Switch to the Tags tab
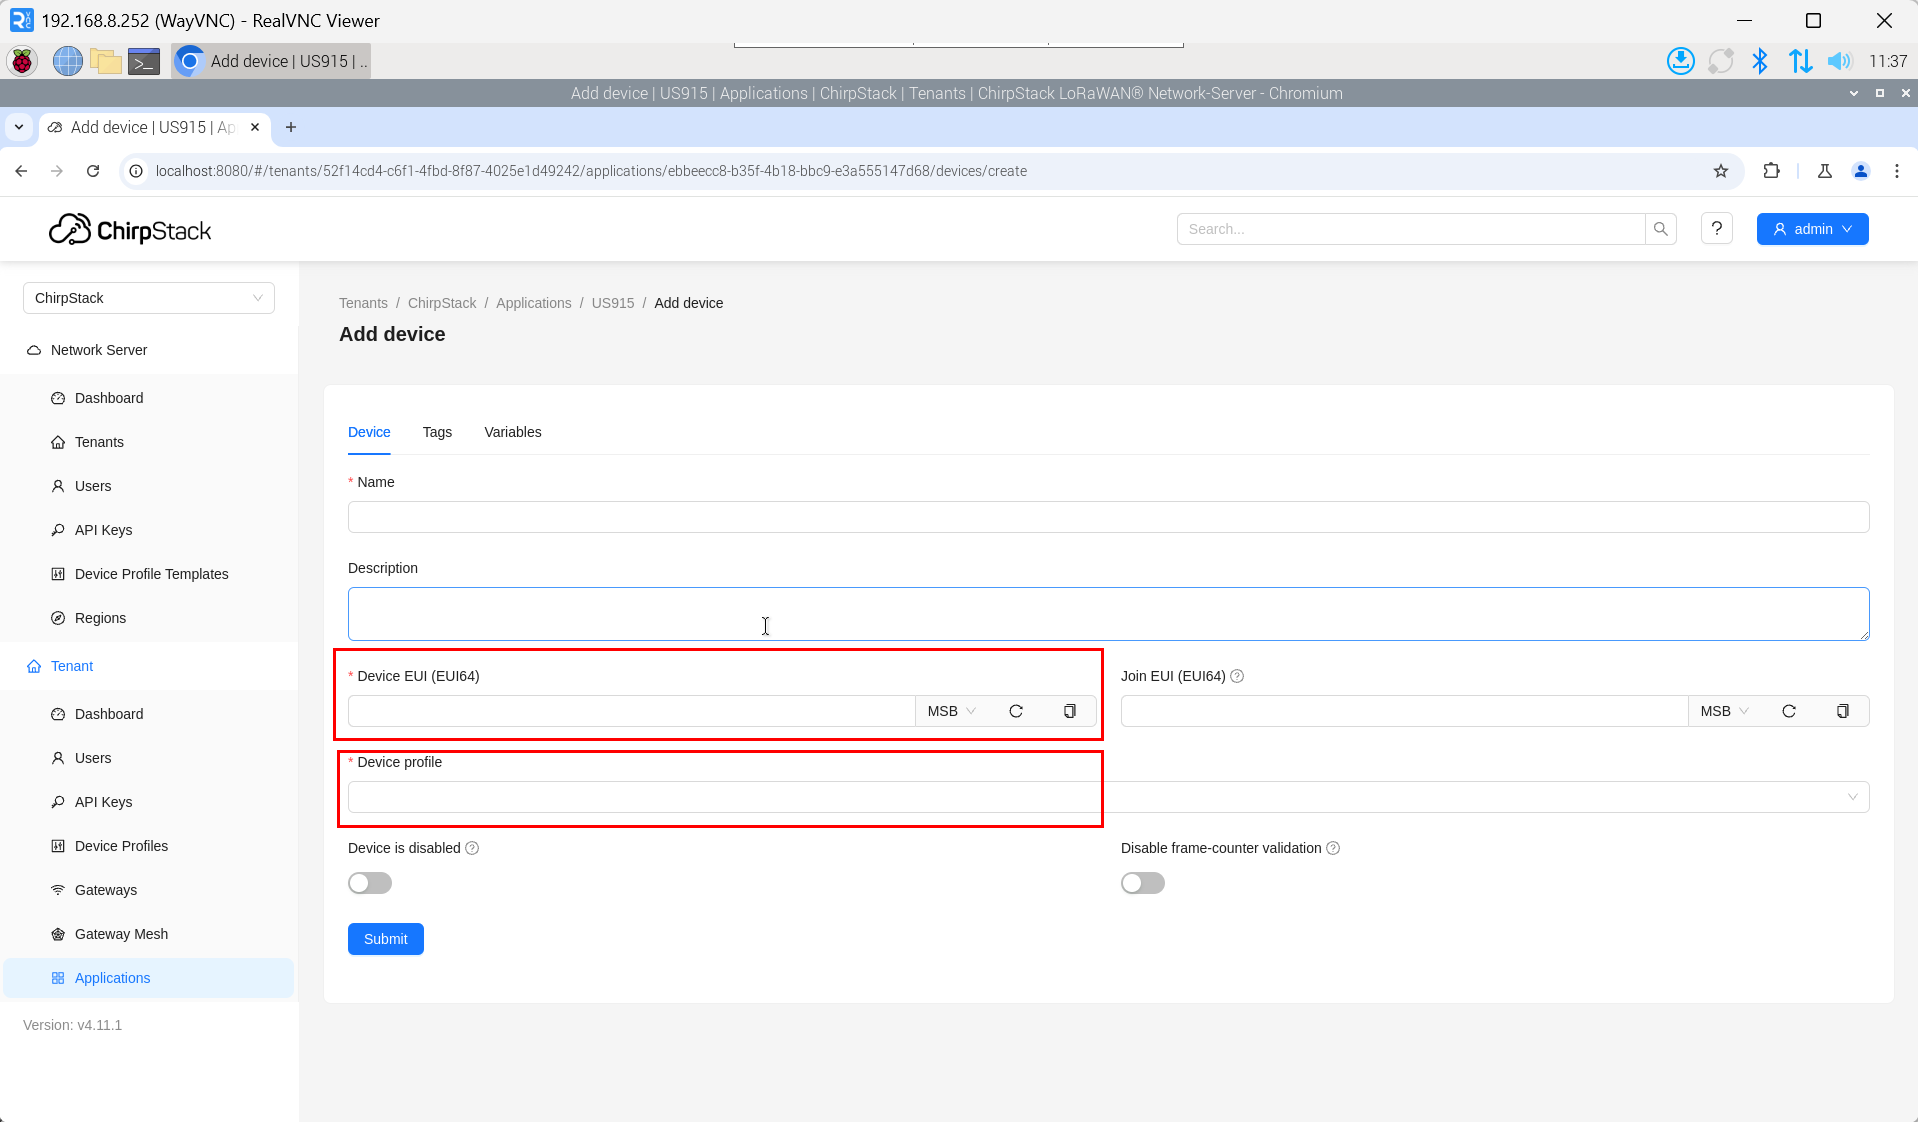Image resolution: width=1918 pixels, height=1122 pixels. [437, 432]
